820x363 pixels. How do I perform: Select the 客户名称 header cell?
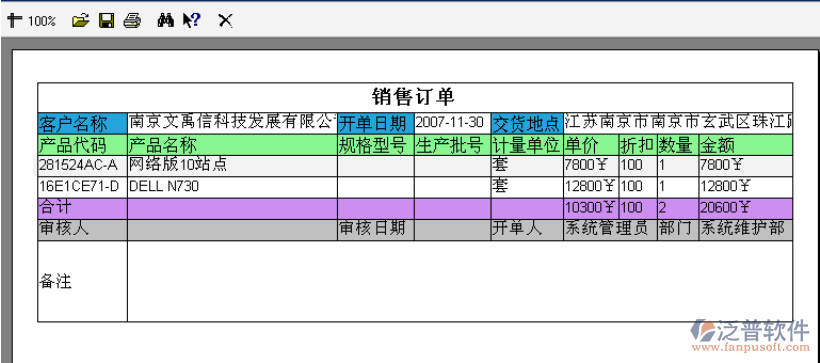tap(83, 123)
